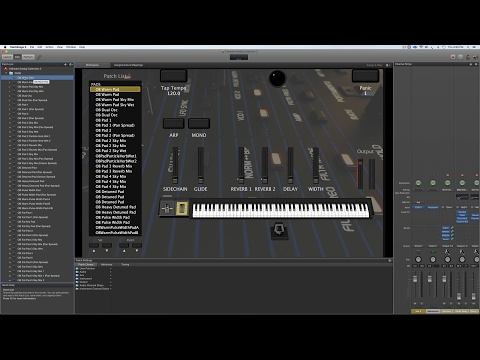Open the first channel strip Output slot
The image size is (480, 360).
click(x=418, y=246)
